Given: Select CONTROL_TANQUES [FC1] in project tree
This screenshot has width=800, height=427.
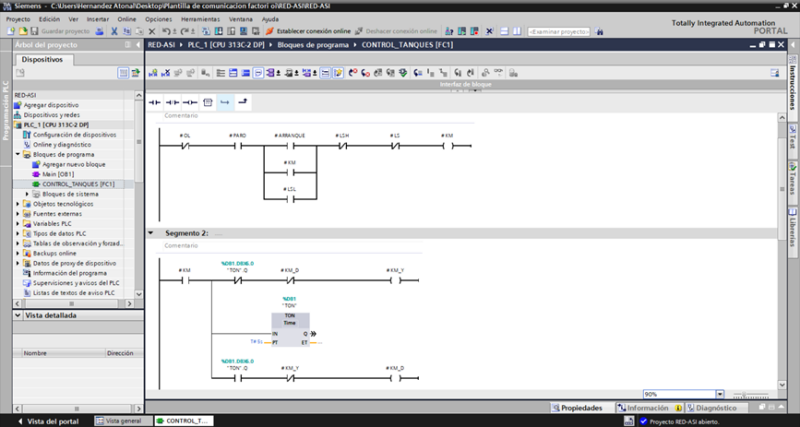Looking at the screenshot, I should tap(78, 184).
